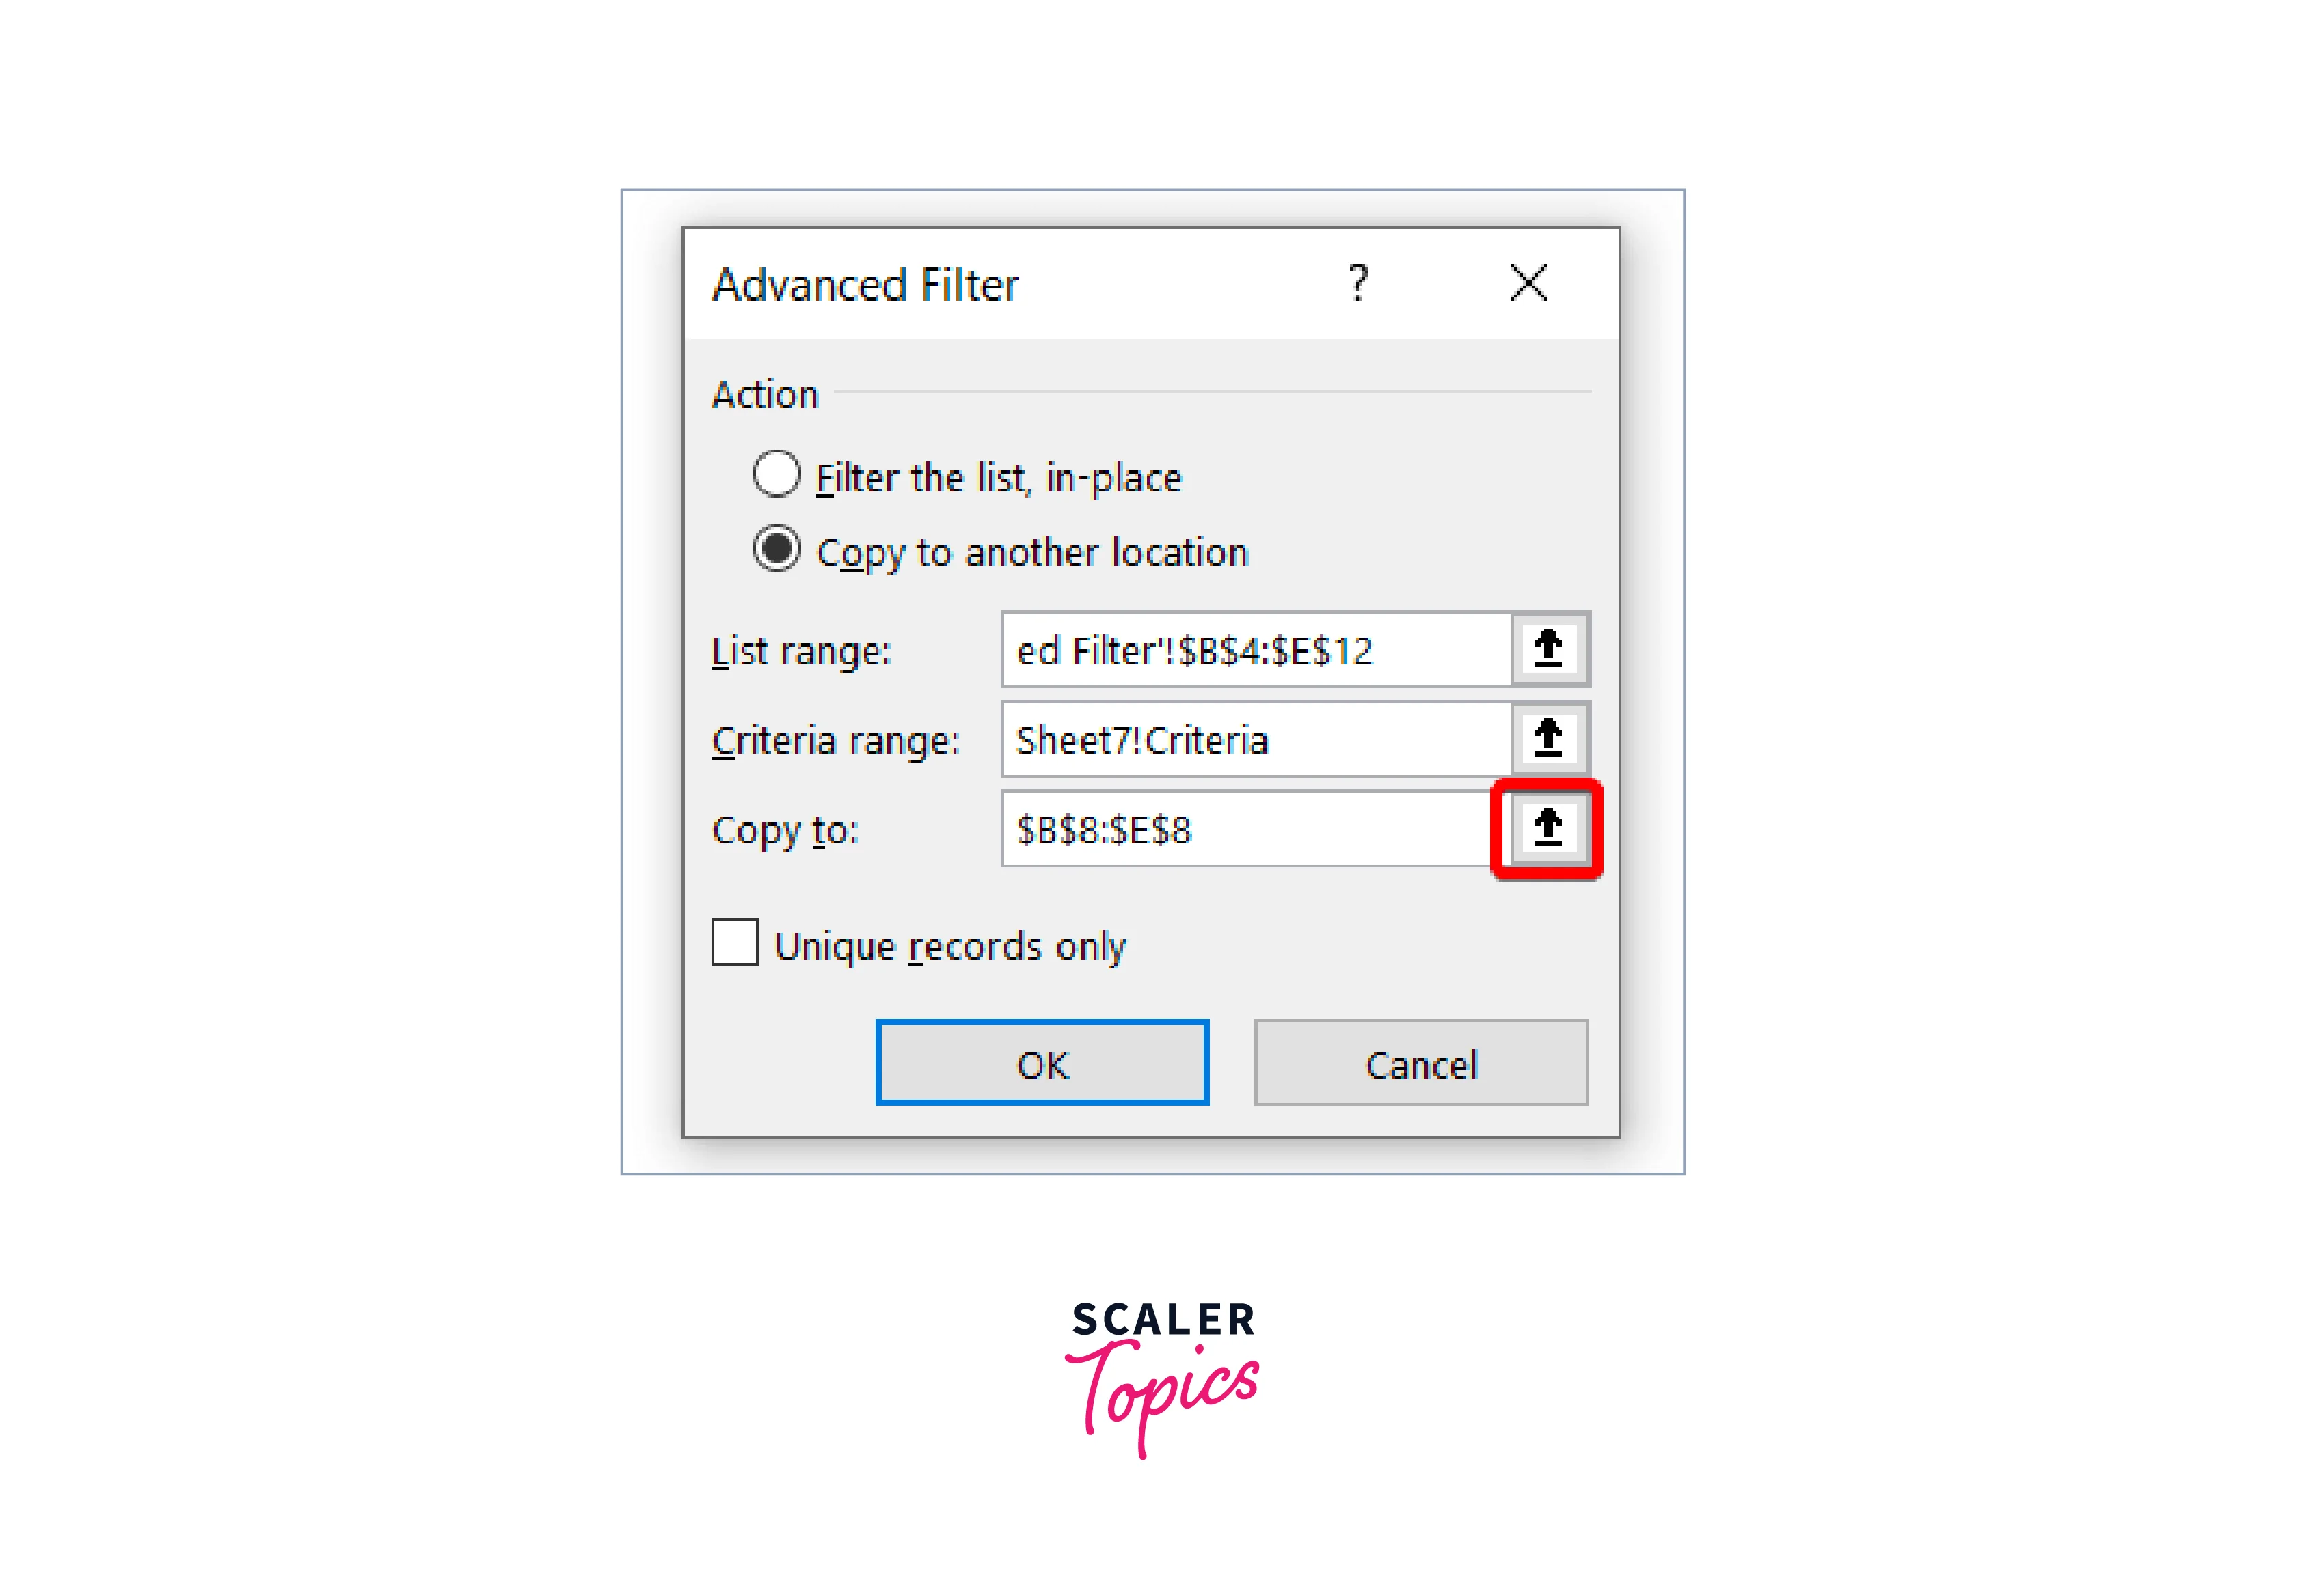Click inside the List range input field
Image resolution: width=2324 pixels, height=1591 pixels.
1257,650
